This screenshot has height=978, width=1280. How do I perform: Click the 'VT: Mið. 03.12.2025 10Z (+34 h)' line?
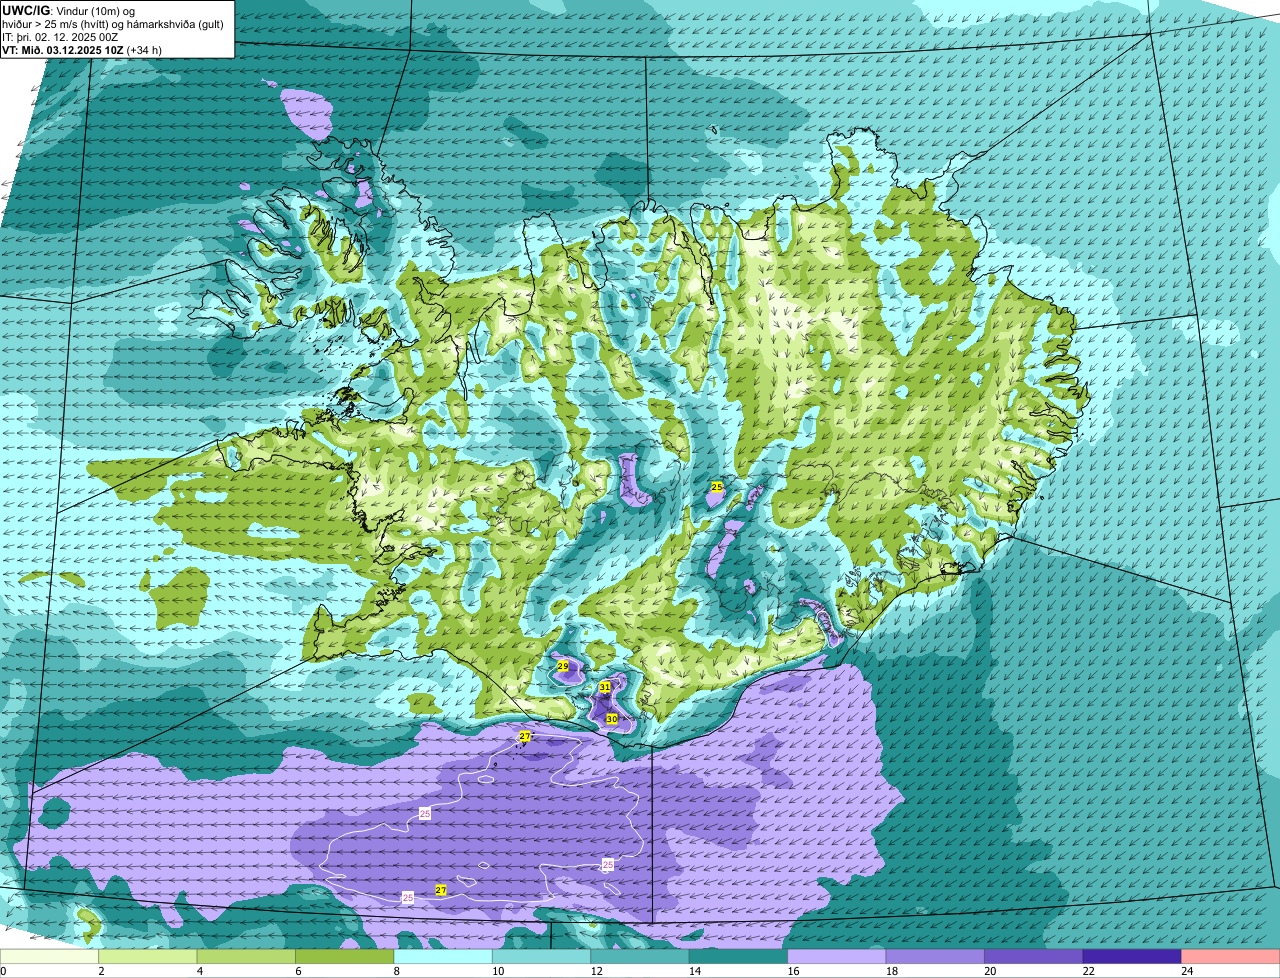pyautogui.click(x=82, y=49)
